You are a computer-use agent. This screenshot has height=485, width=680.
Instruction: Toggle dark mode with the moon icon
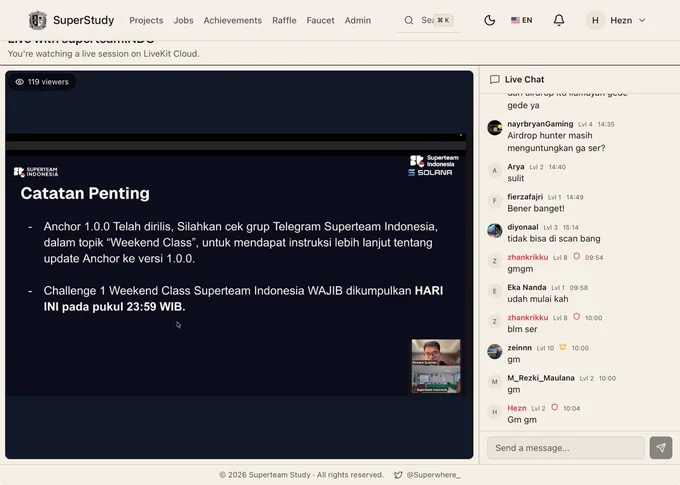(490, 20)
